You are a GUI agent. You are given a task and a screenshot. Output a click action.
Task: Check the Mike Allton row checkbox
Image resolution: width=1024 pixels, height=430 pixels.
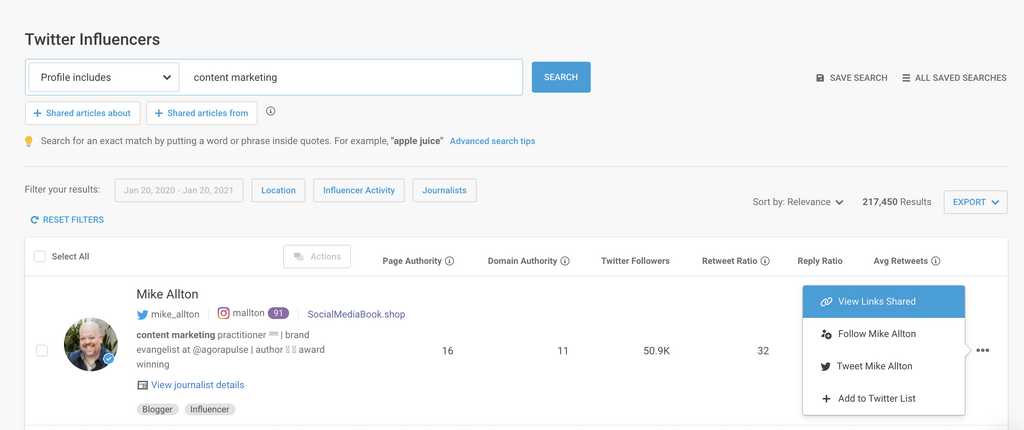[x=42, y=351]
